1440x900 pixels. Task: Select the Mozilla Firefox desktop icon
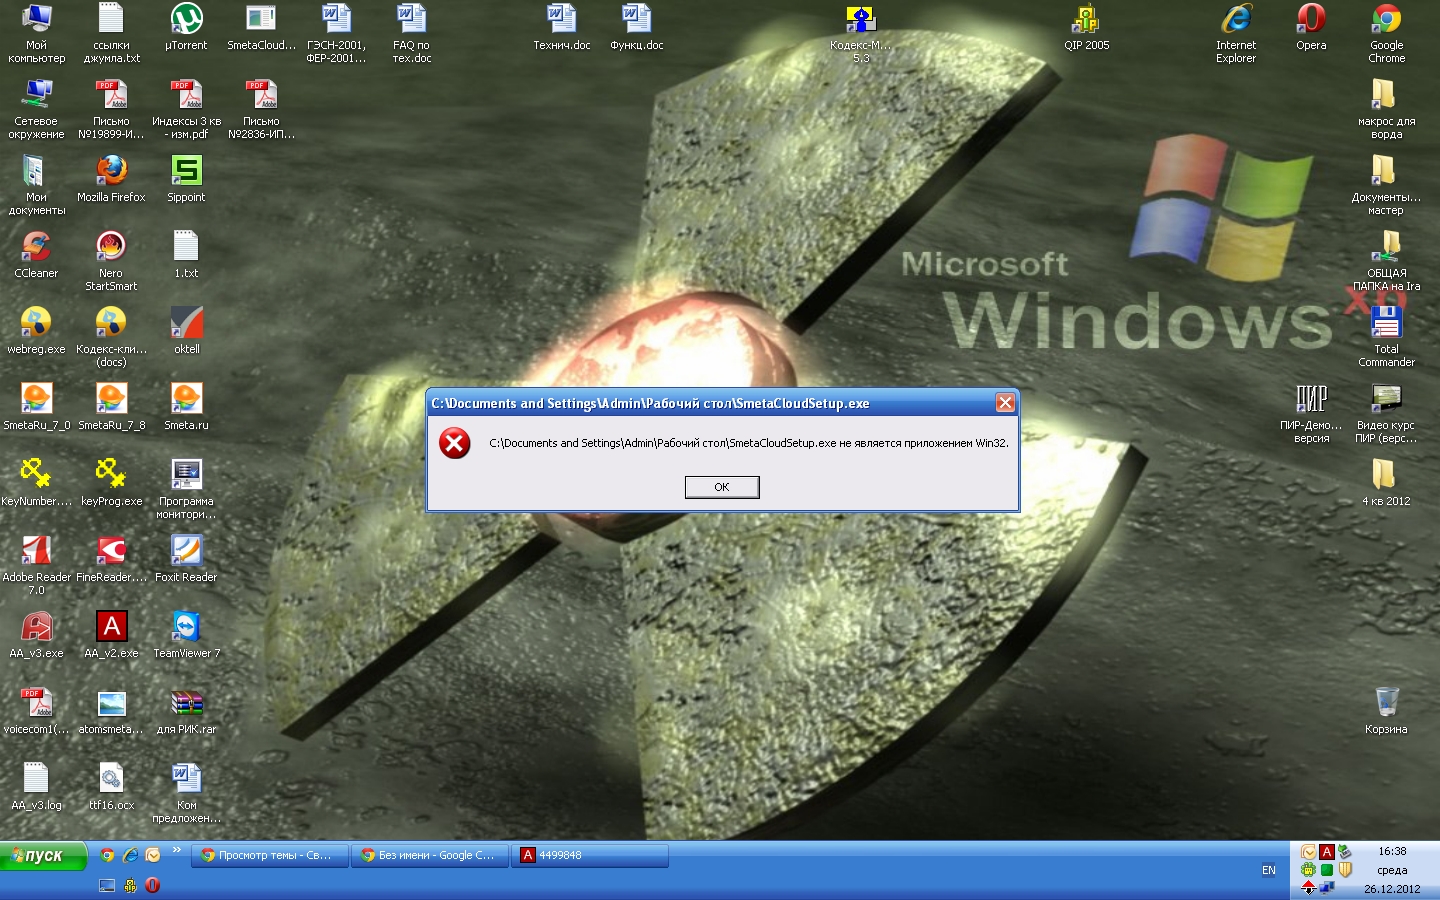pos(111,179)
